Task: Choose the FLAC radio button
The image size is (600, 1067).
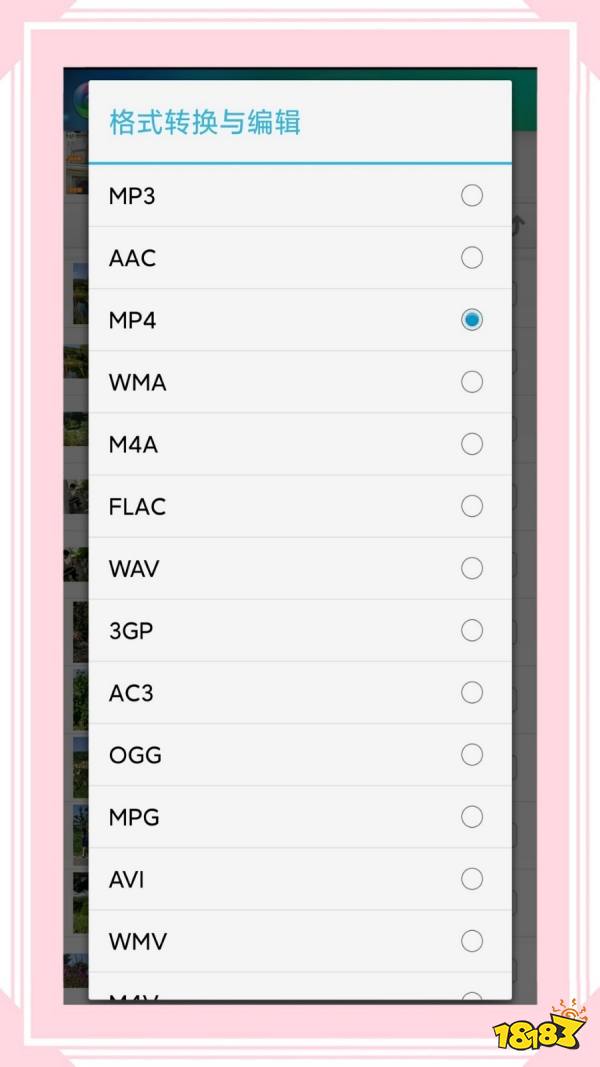Action: coord(472,507)
